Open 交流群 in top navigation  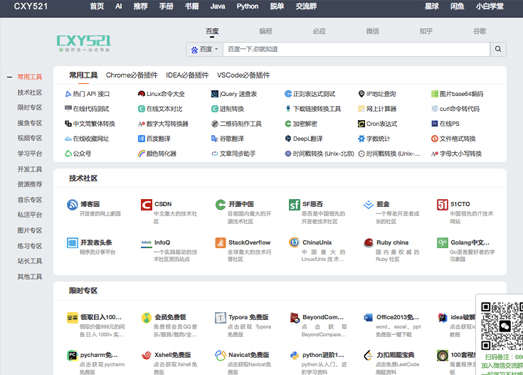306,6
